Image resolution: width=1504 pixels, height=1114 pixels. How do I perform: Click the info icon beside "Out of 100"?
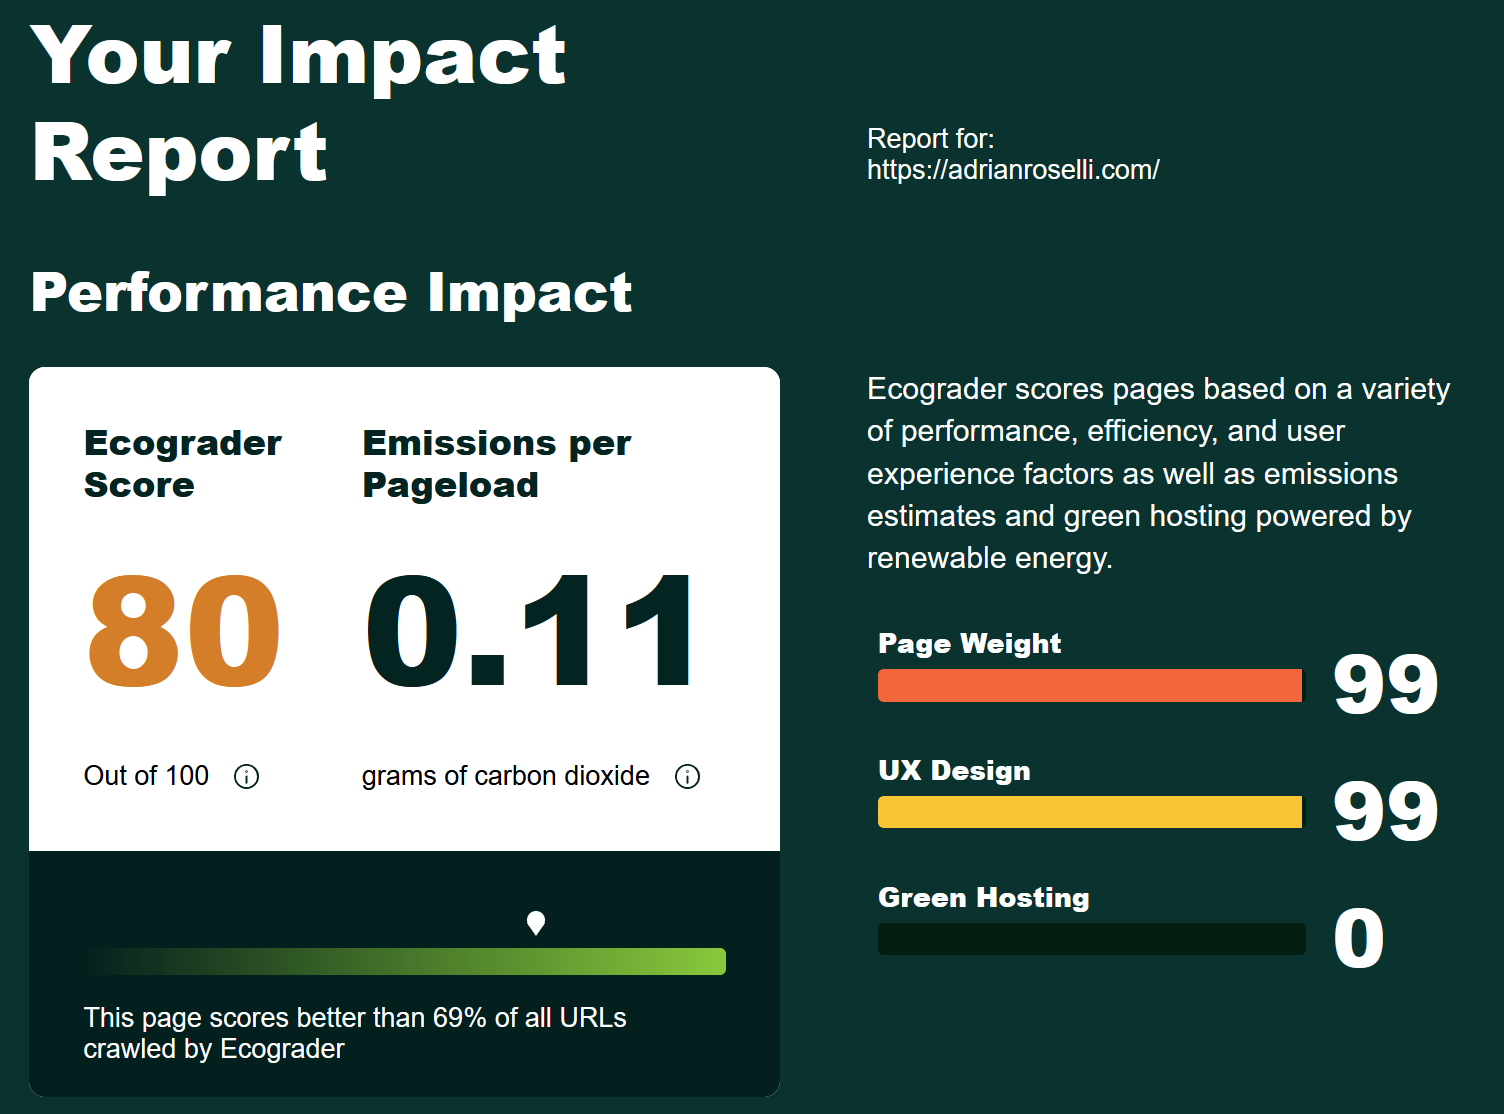tap(246, 776)
